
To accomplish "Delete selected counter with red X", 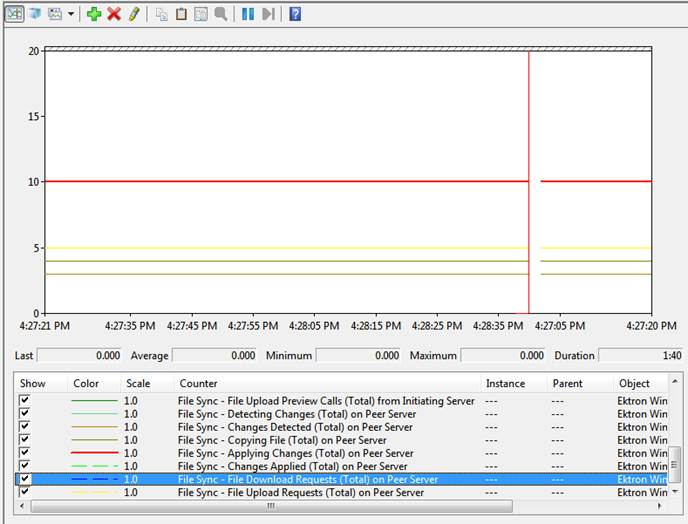I will click(114, 14).
